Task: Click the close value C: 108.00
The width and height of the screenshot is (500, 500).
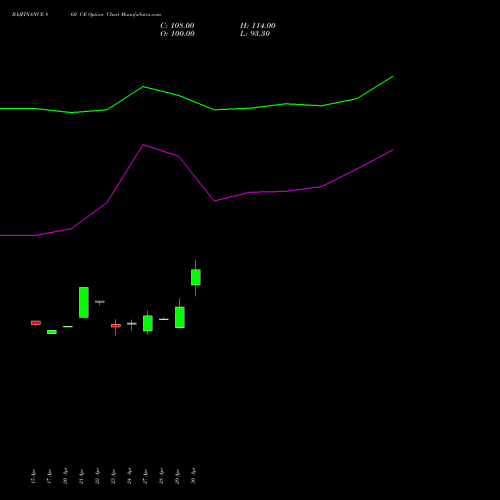Action: click(177, 26)
